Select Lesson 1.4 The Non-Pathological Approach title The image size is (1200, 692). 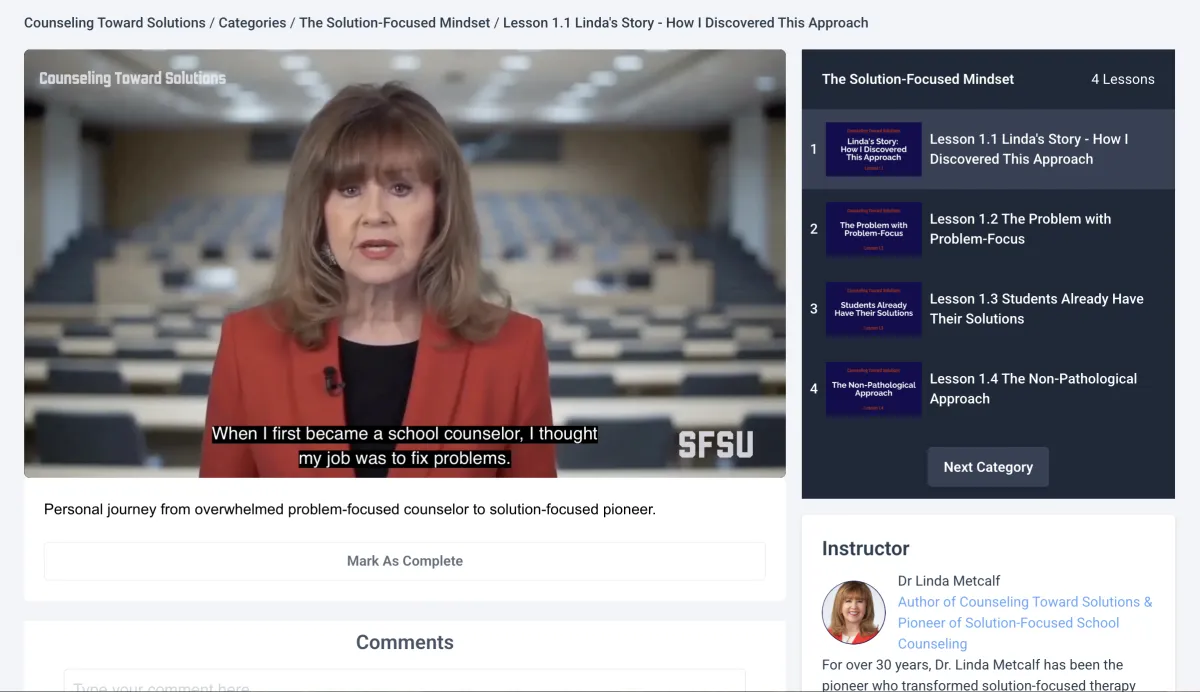(1033, 389)
